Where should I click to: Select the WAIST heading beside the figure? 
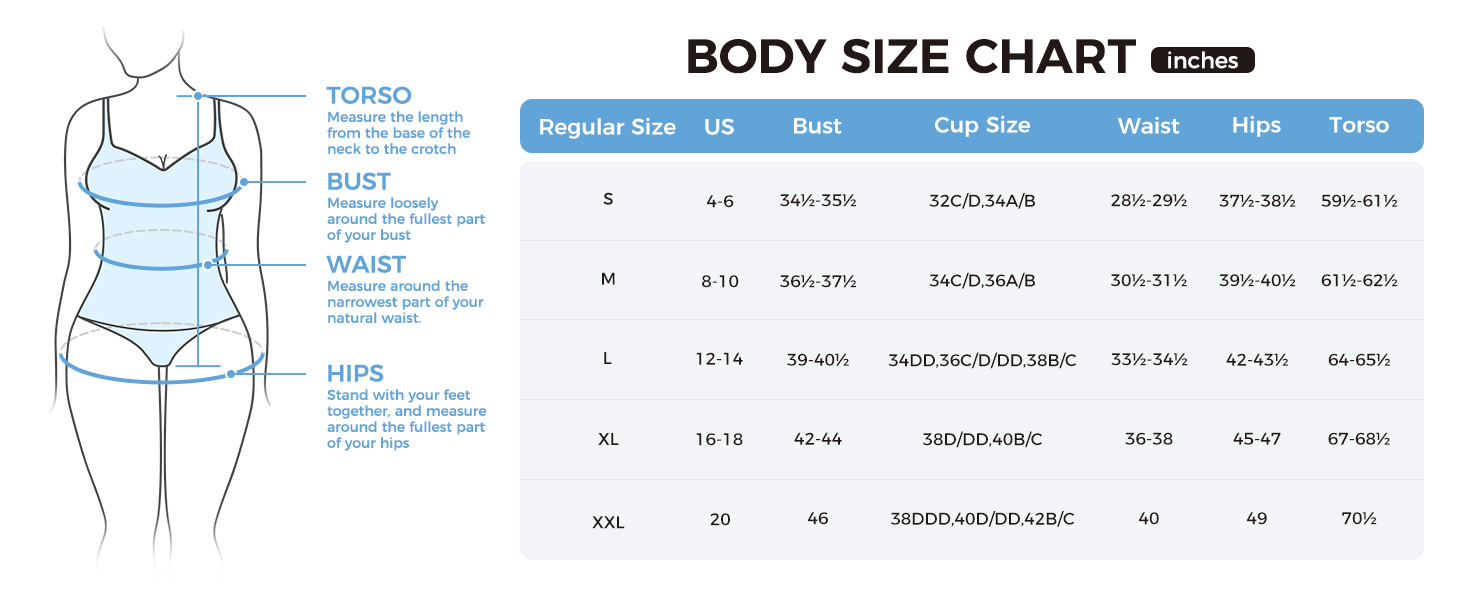[366, 265]
